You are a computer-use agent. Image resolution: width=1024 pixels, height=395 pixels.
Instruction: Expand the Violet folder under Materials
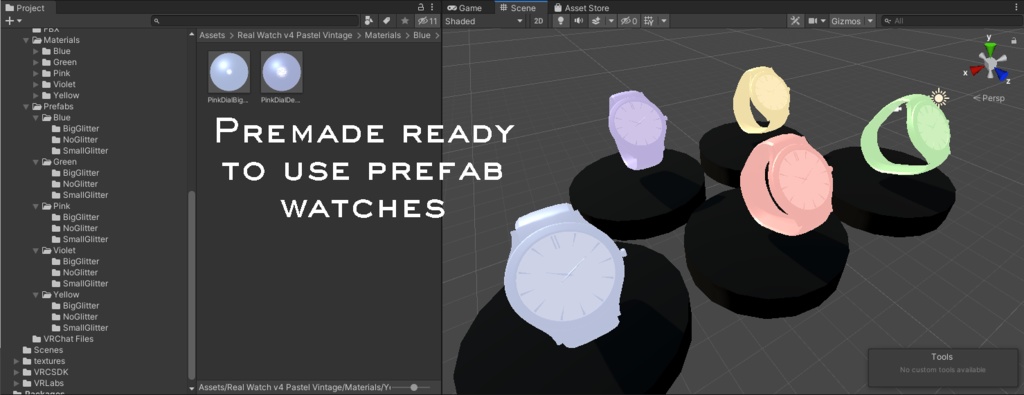36,84
